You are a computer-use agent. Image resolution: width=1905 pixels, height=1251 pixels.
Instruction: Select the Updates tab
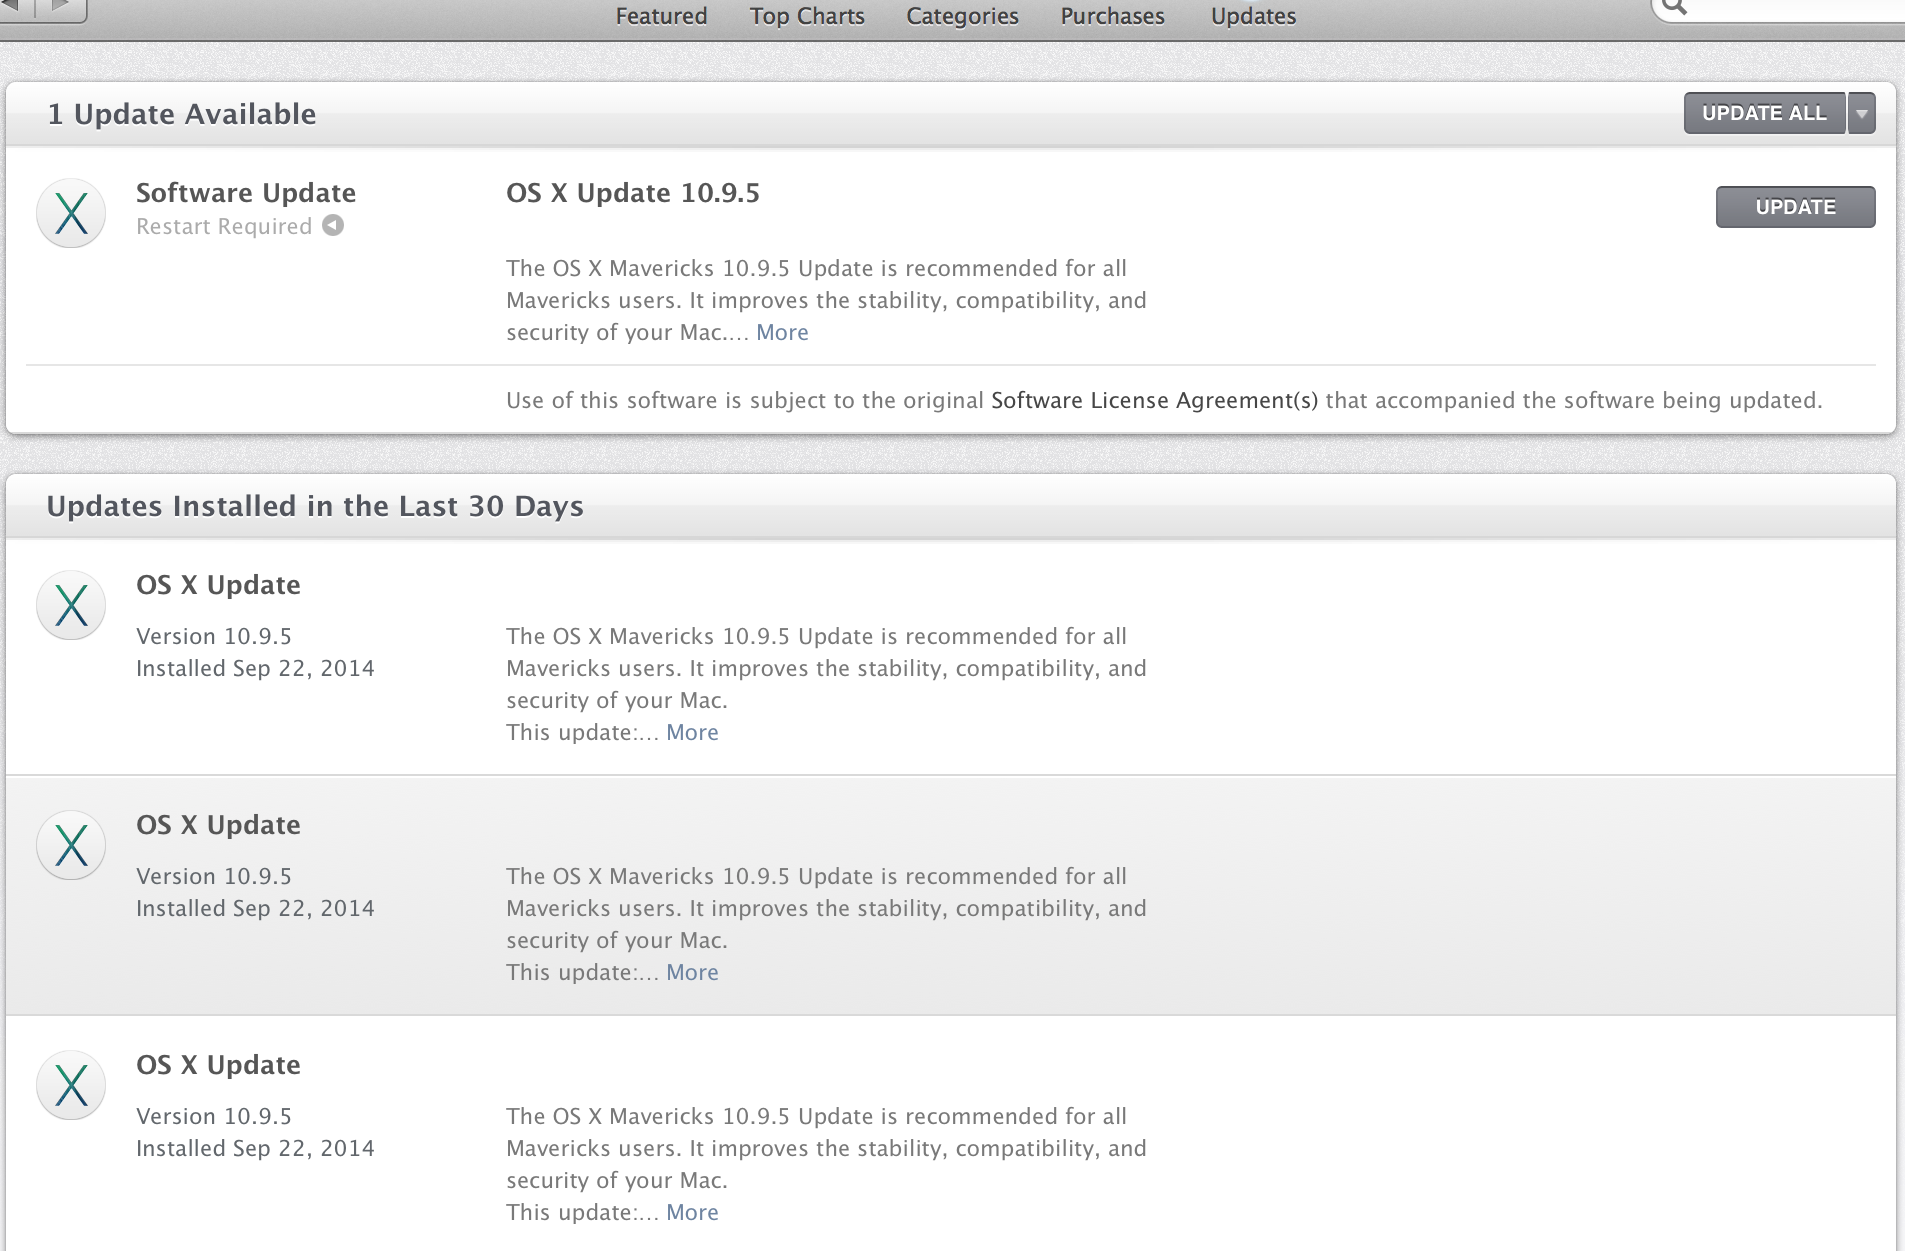(1253, 16)
